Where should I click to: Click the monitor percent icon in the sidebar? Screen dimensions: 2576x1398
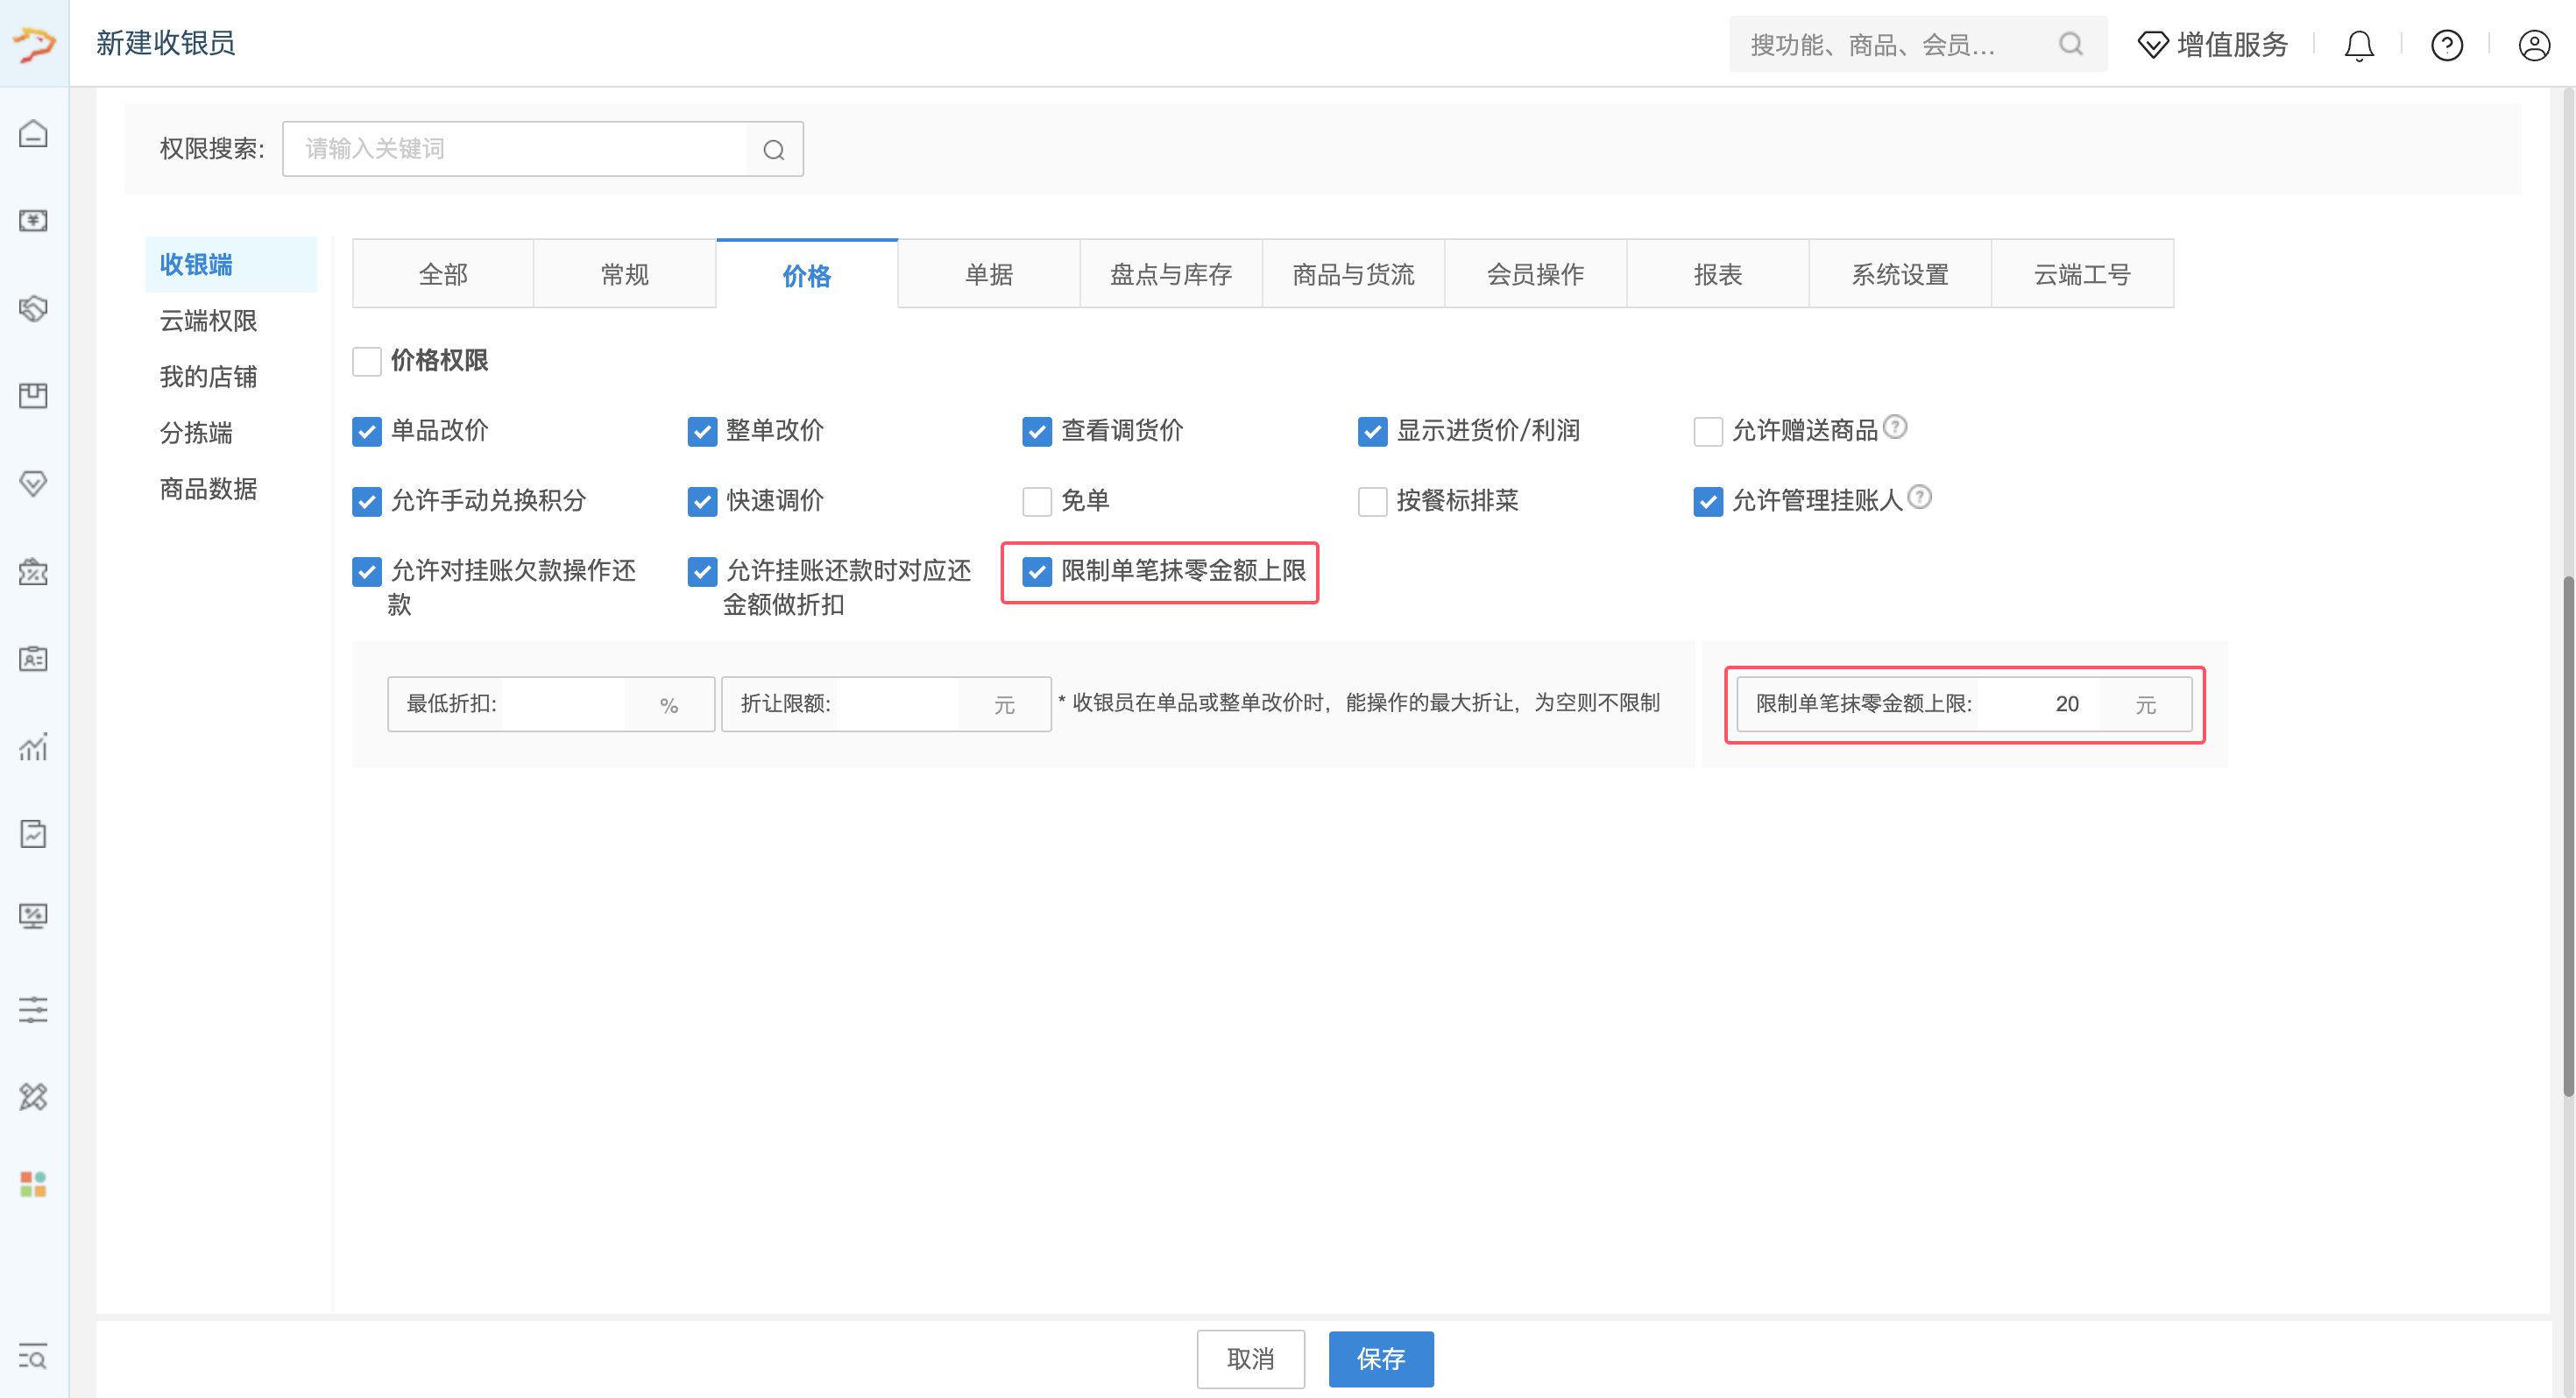[33, 916]
